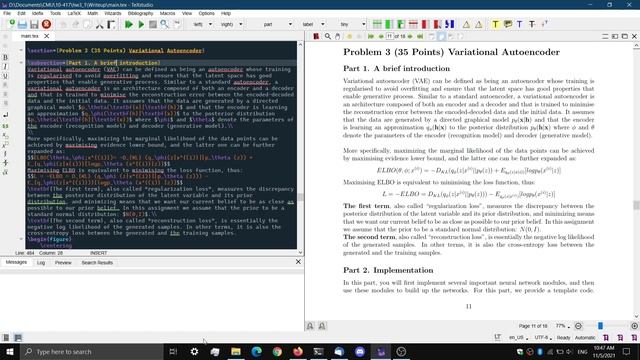This screenshot has height=360, width=640.
Task: Click the blue T toolbar icon
Action: point(520,24)
